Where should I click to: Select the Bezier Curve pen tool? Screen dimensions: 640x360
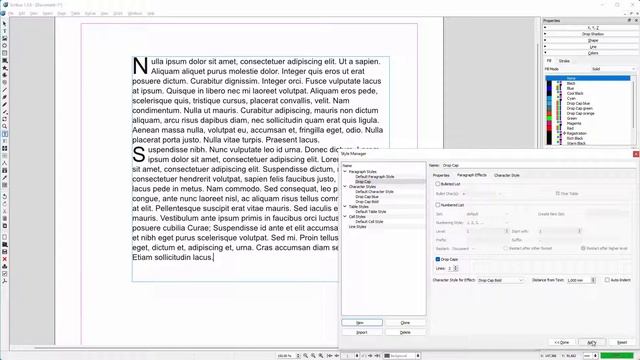(4, 97)
